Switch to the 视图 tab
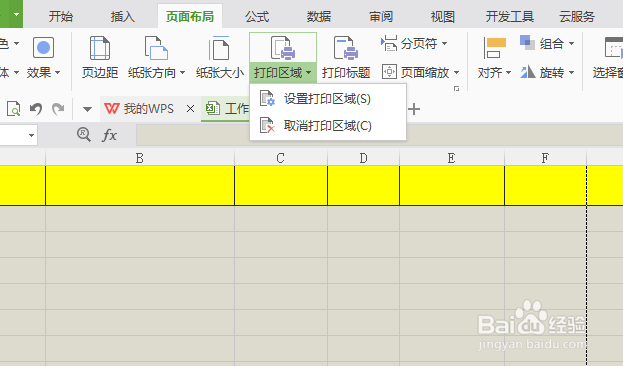The height and width of the screenshot is (366, 623). (443, 17)
